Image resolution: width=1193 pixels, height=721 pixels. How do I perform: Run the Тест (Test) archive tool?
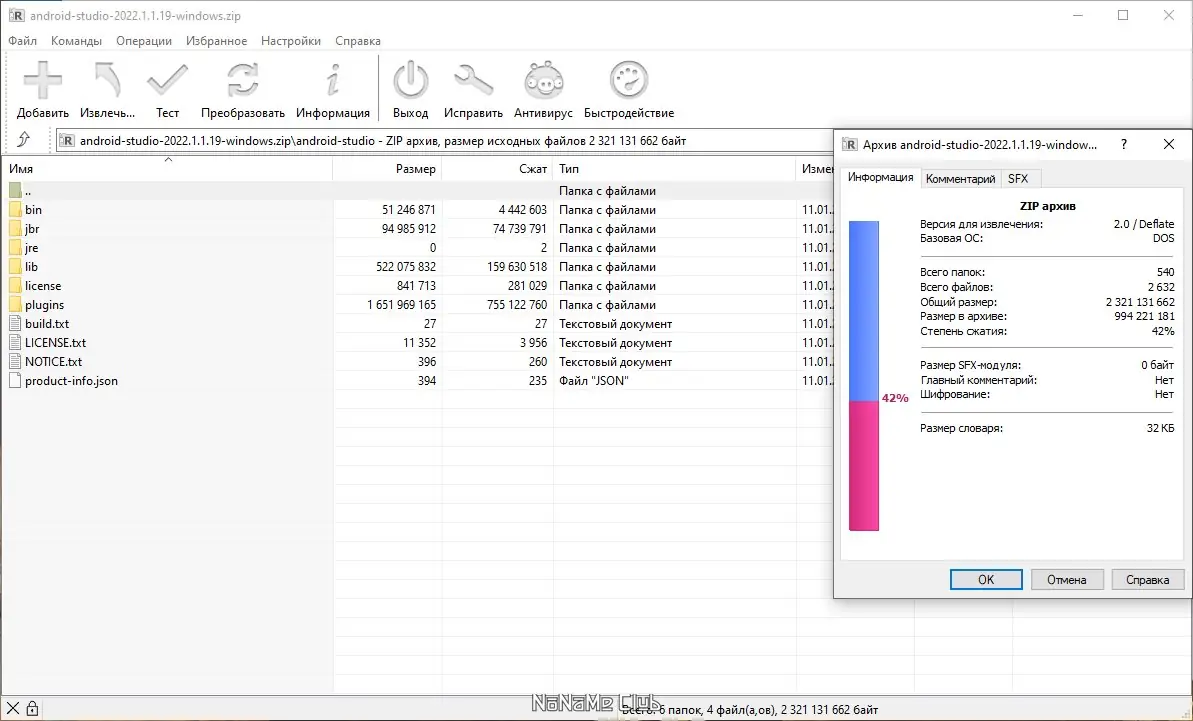[167, 85]
